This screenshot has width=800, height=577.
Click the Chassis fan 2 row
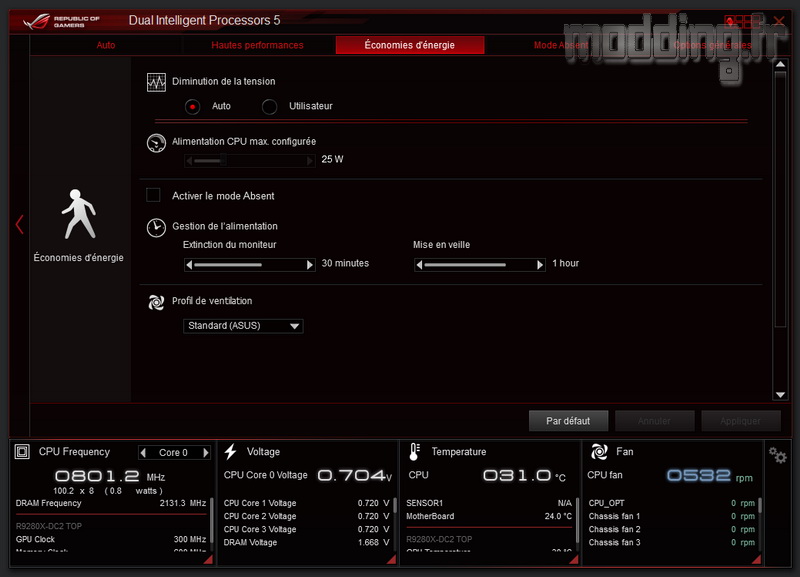point(671,530)
